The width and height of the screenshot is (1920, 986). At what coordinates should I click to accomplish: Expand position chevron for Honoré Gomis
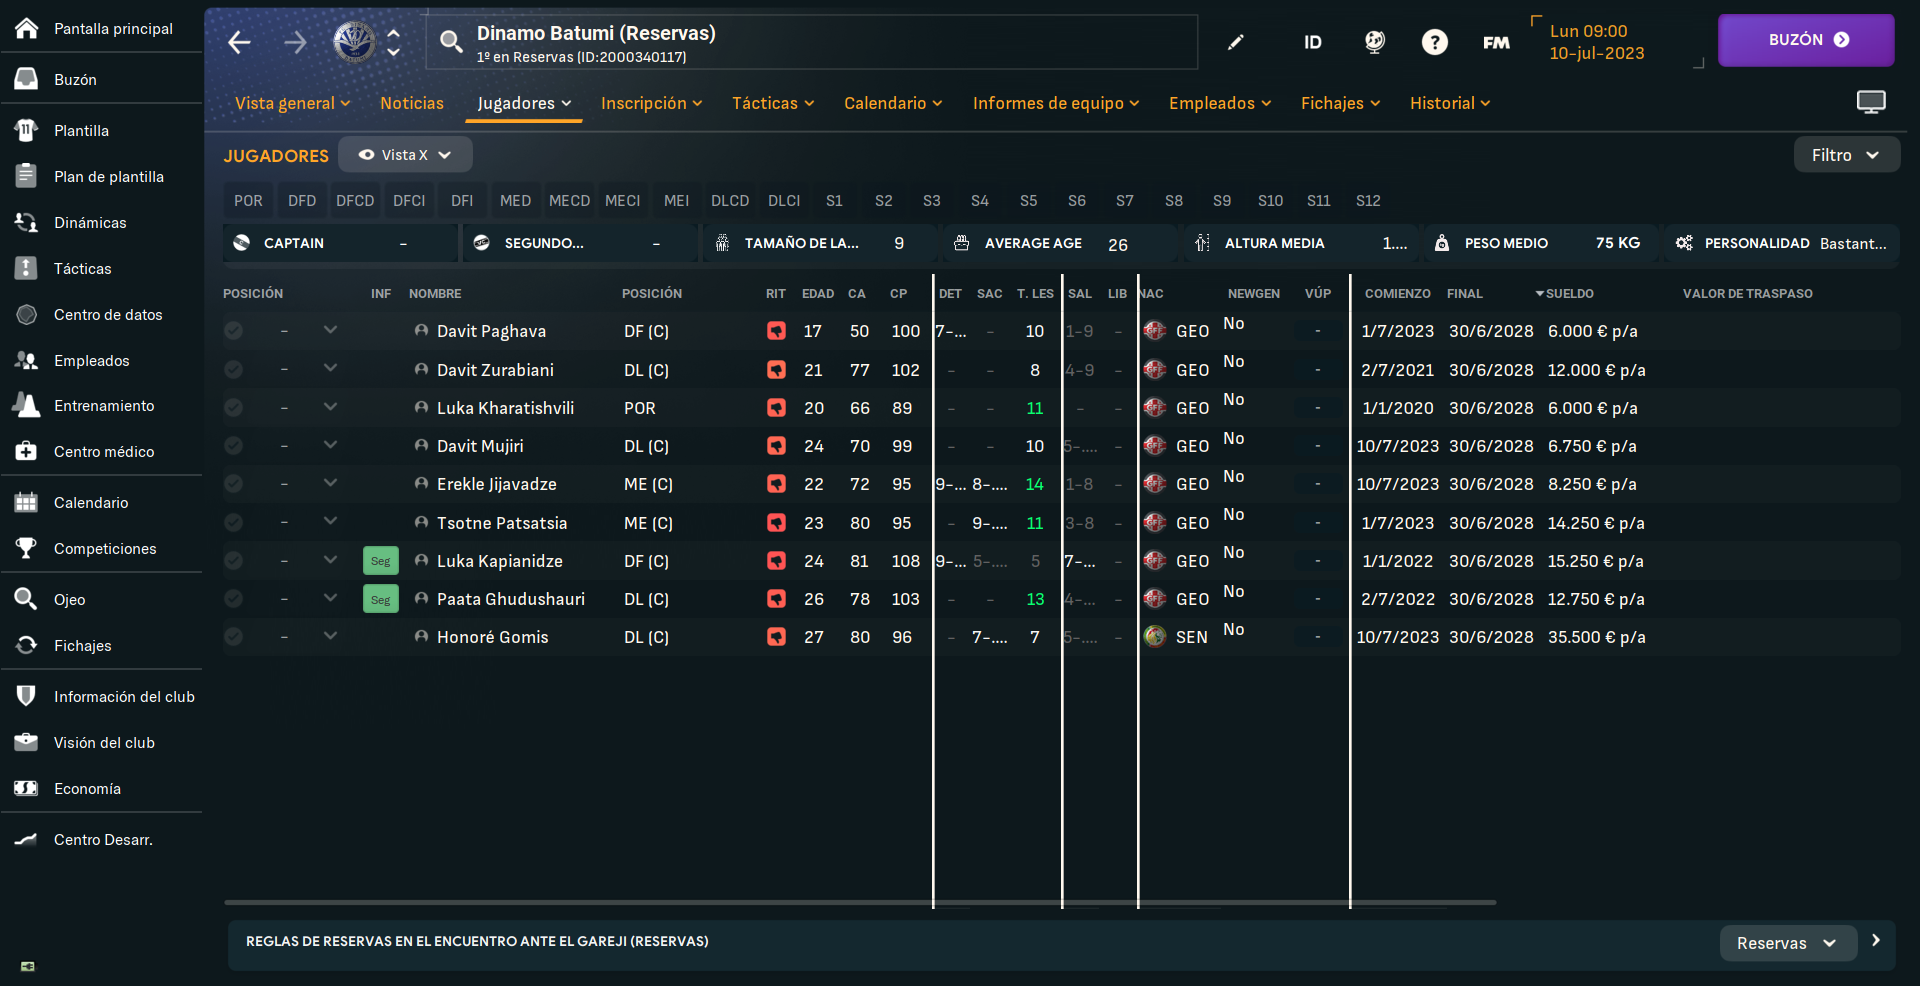pos(330,636)
